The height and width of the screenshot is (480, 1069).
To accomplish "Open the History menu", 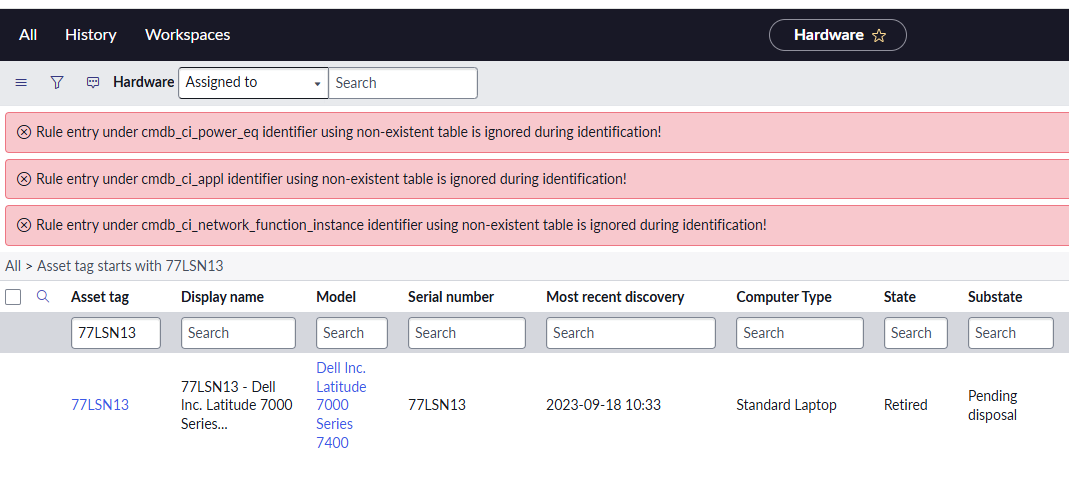I will (x=91, y=35).
